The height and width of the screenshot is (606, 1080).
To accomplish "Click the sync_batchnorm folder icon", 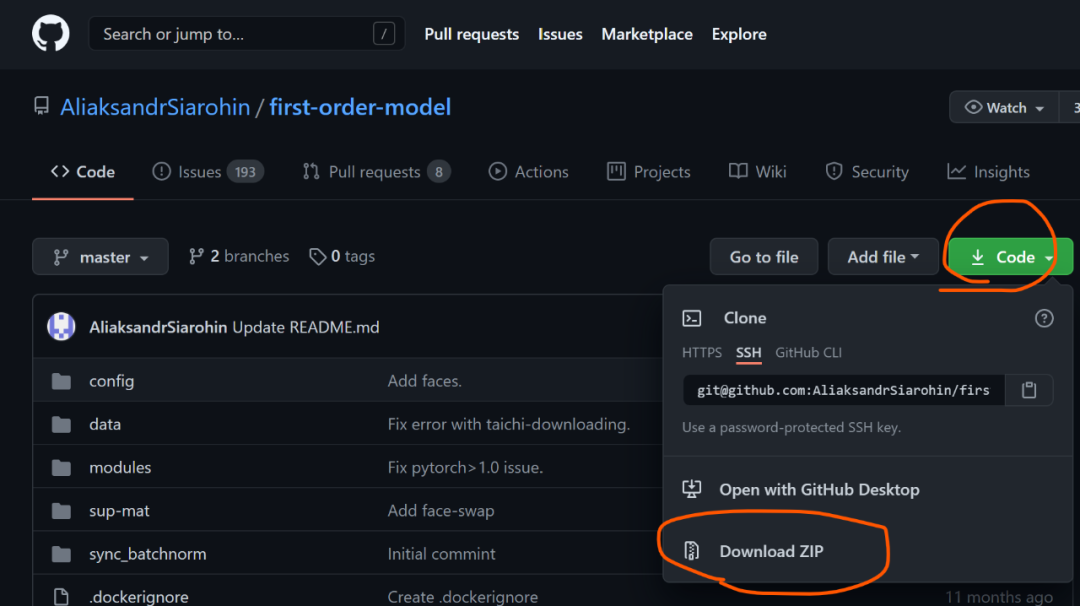I will [61, 554].
